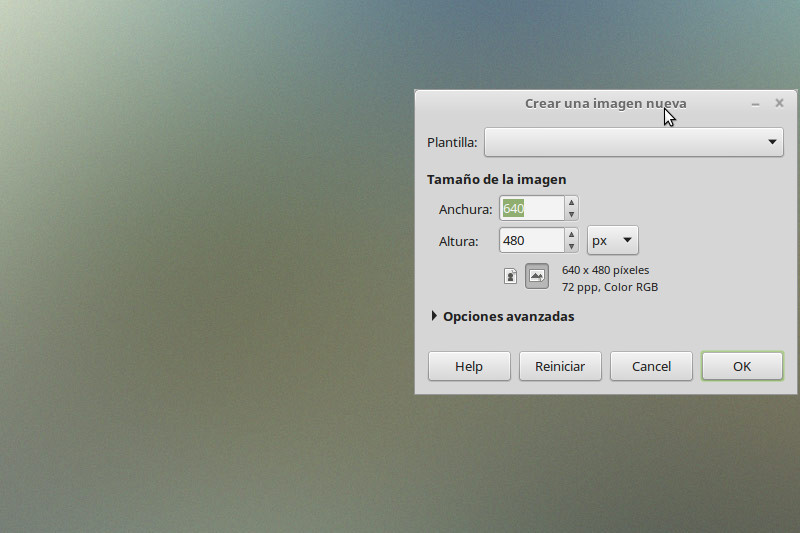This screenshot has width=800, height=533.
Task: Click the '640 x 480 píxeles' text
Action: (606, 270)
